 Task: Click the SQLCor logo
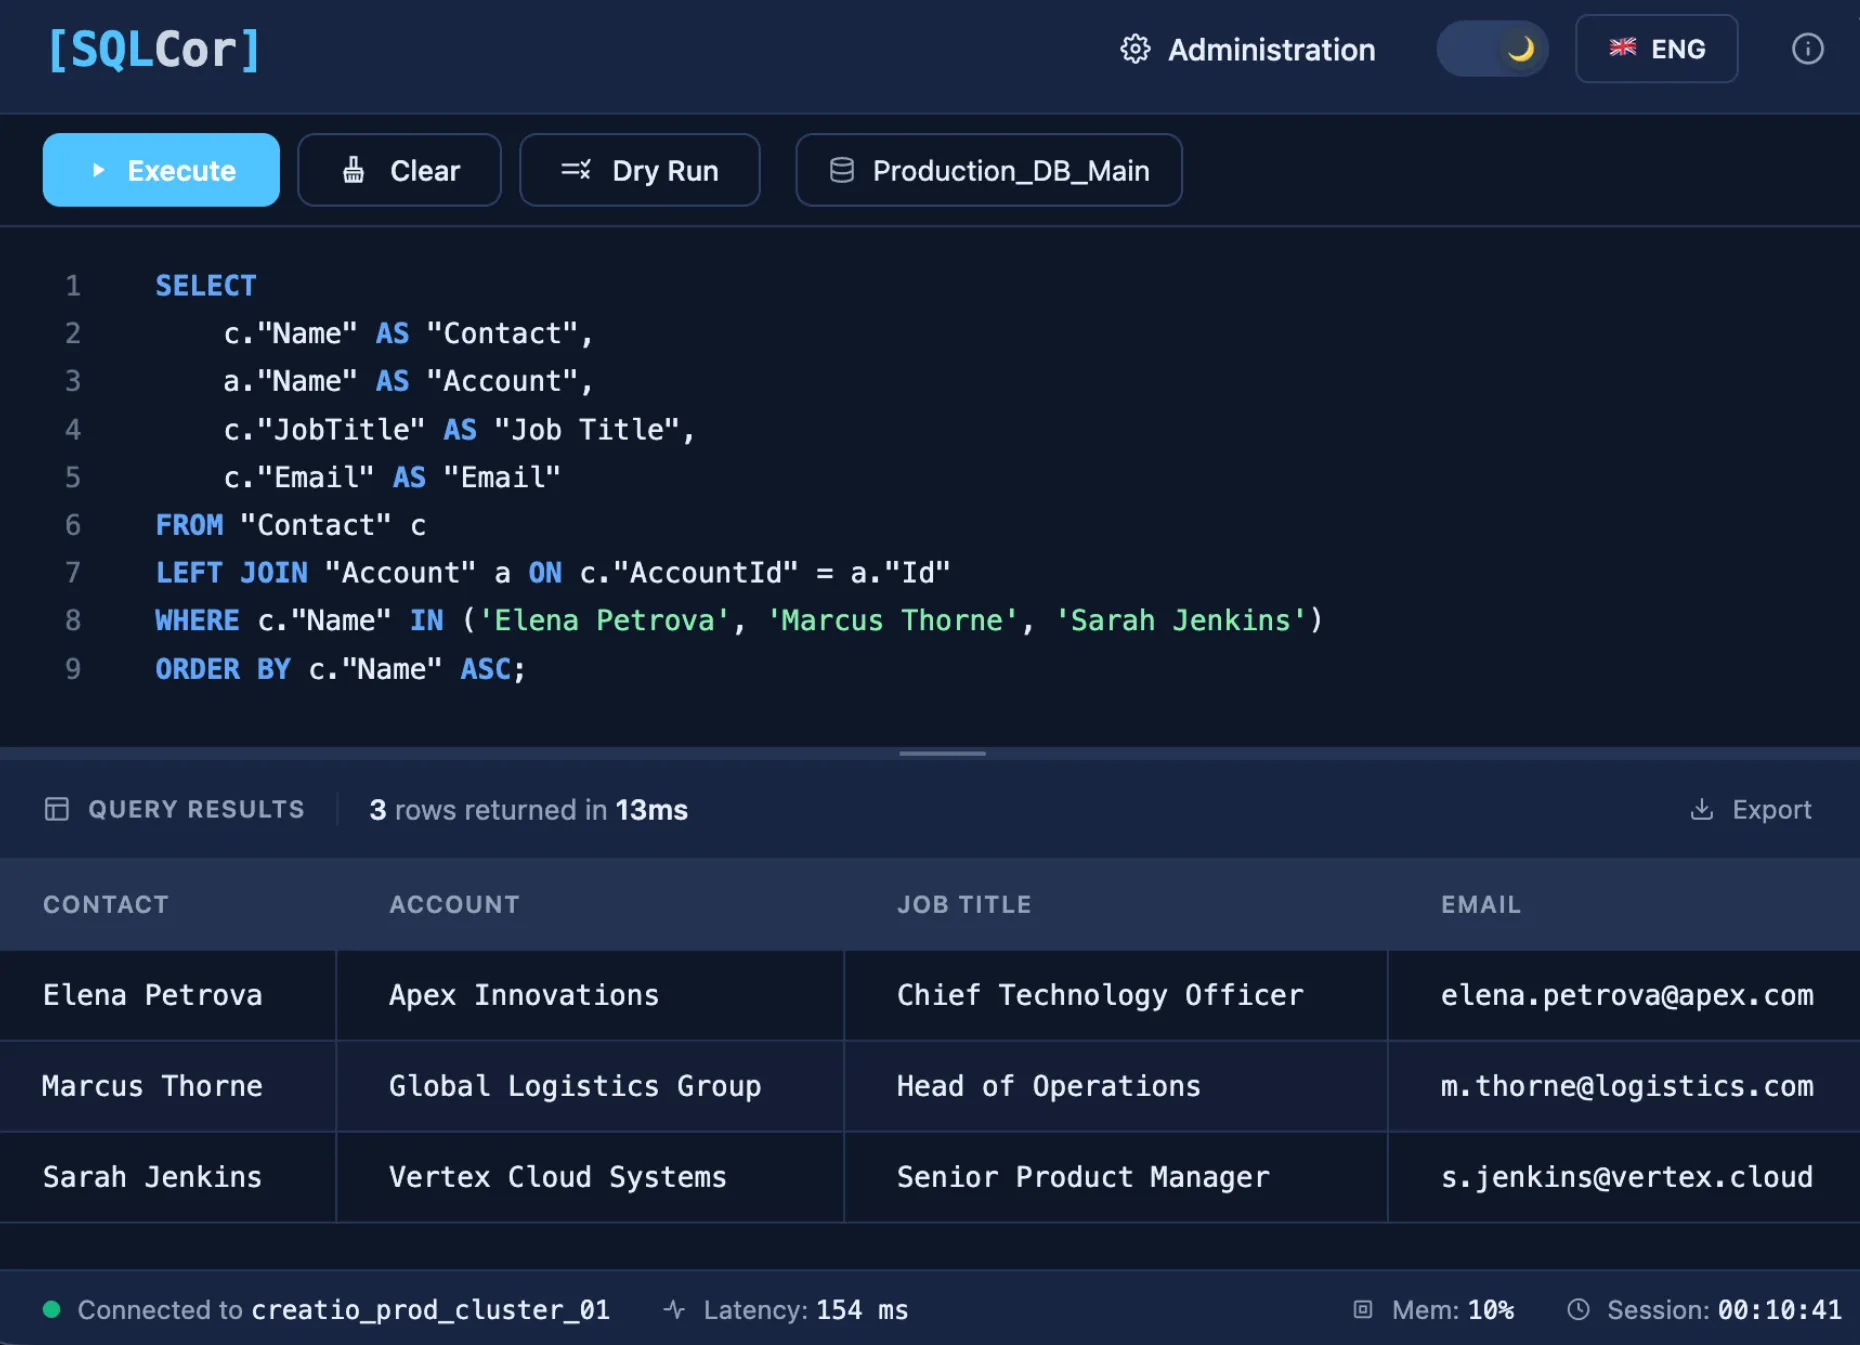pyautogui.click(x=155, y=49)
